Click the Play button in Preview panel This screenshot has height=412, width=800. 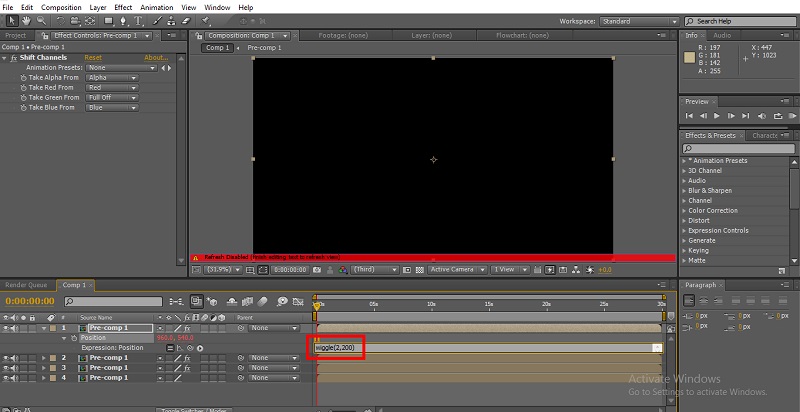click(x=717, y=117)
